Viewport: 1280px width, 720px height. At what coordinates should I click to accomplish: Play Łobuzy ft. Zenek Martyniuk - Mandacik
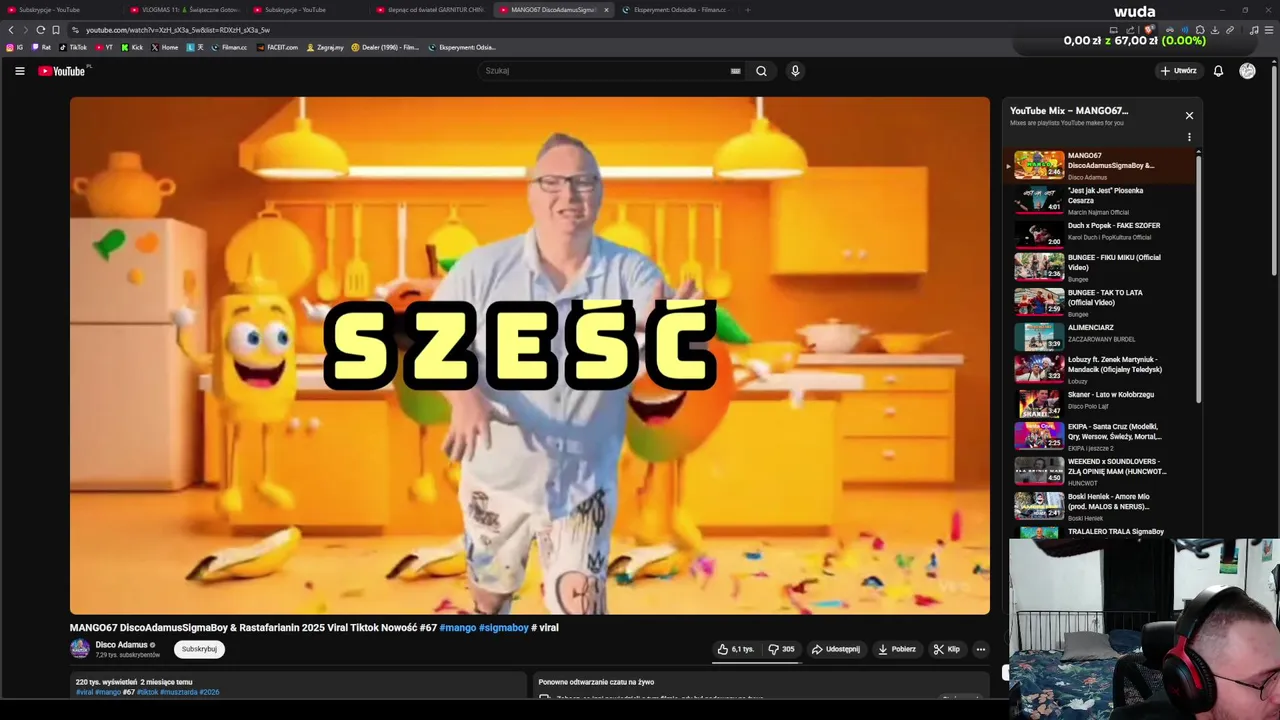tap(1100, 368)
